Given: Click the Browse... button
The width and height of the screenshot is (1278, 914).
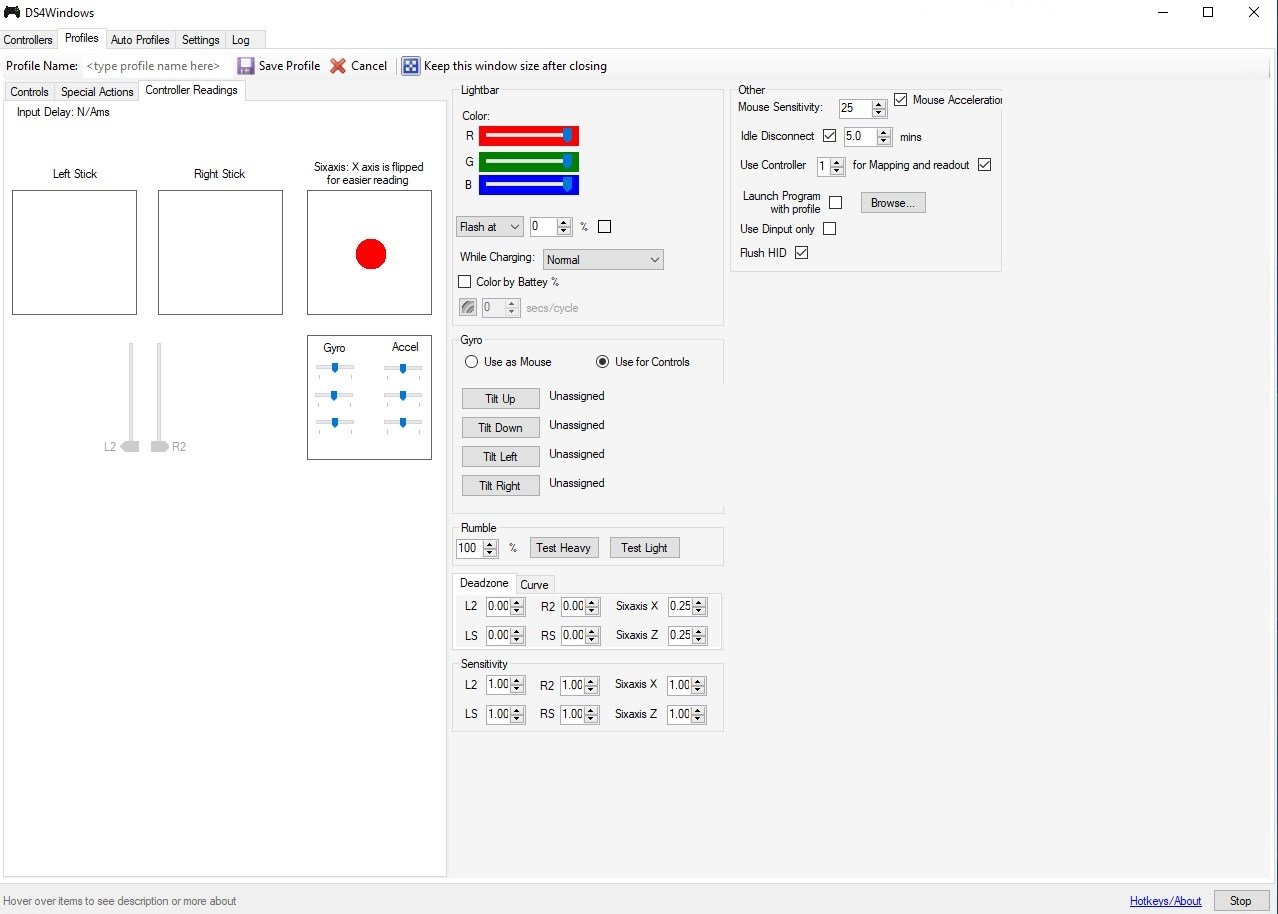Looking at the screenshot, I should (x=893, y=202).
